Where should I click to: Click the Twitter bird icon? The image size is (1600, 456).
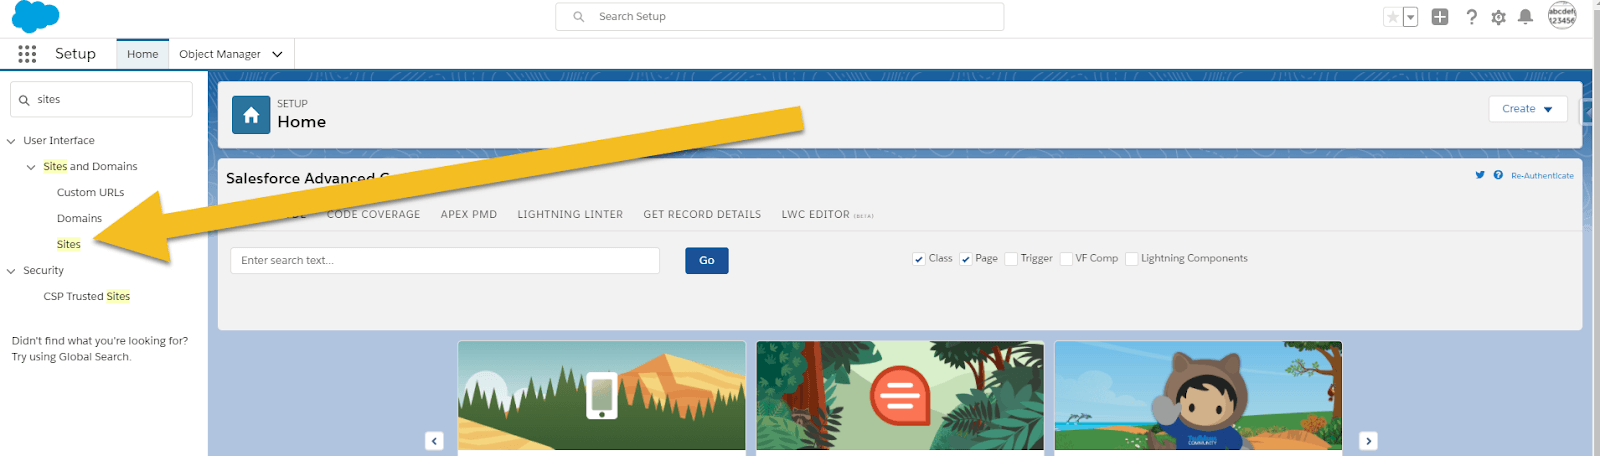[x=1480, y=175]
